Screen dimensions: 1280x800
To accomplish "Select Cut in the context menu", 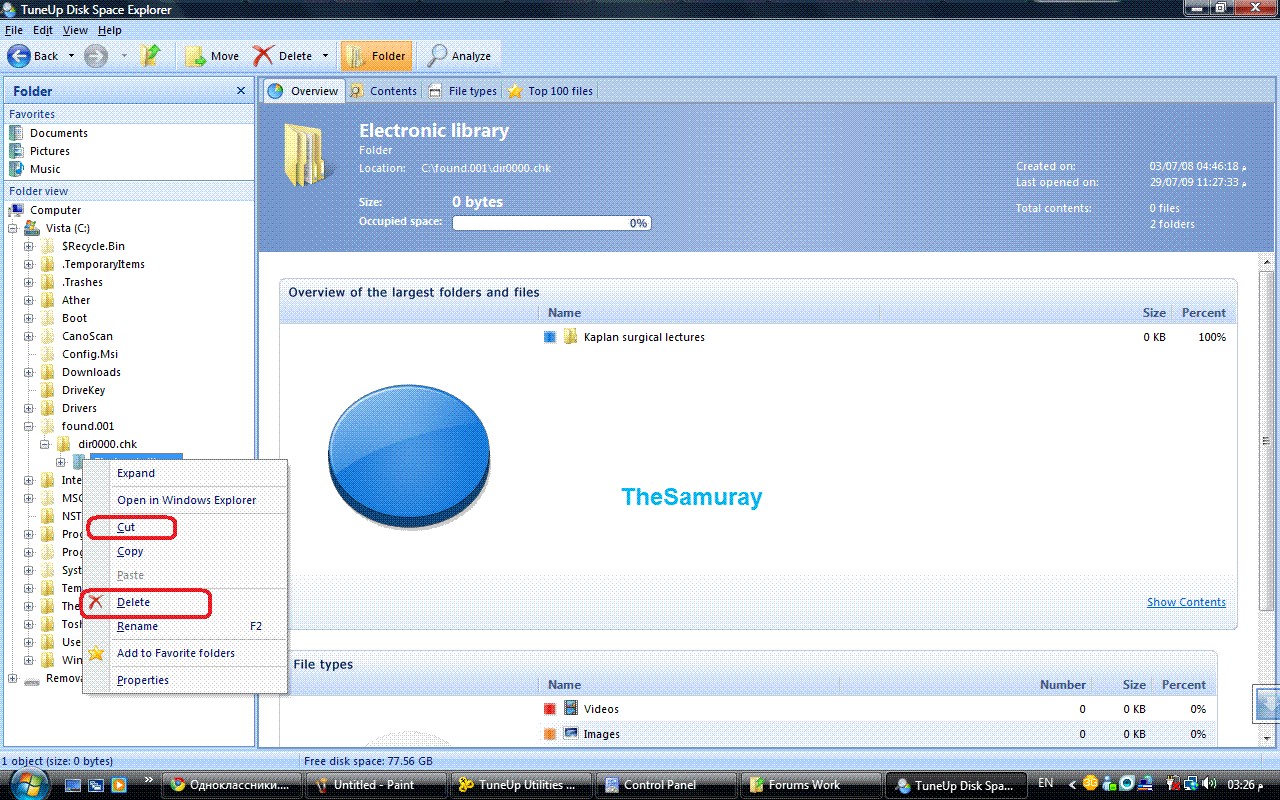I will (x=126, y=527).
